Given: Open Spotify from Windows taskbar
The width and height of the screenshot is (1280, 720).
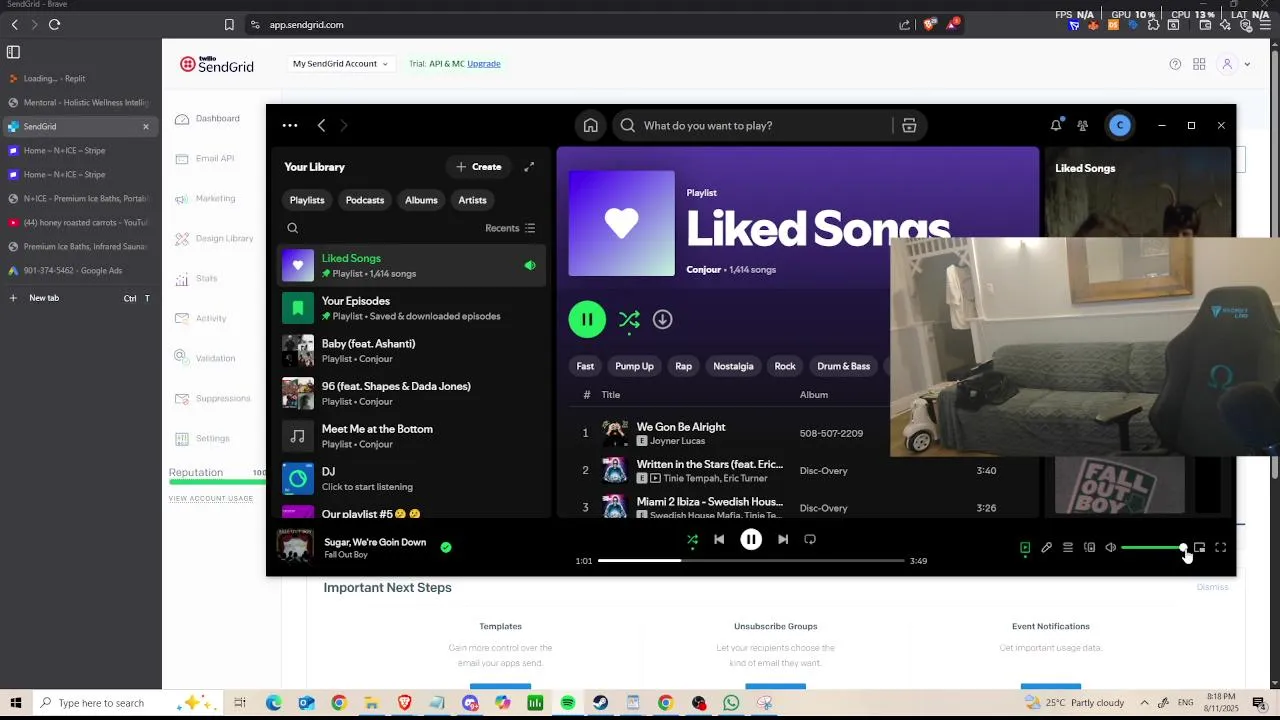Looking at the screenshot, I should point(568,703).
